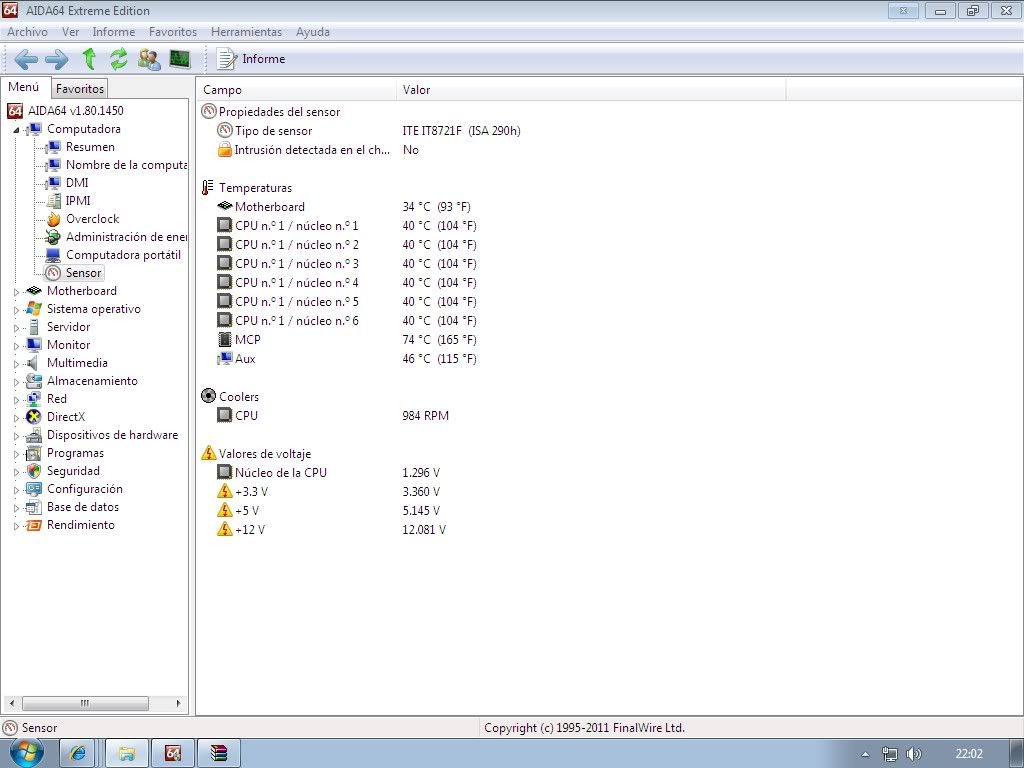
Task: Open the green monitor graph toolbar icon
Action: pos(180,59)
